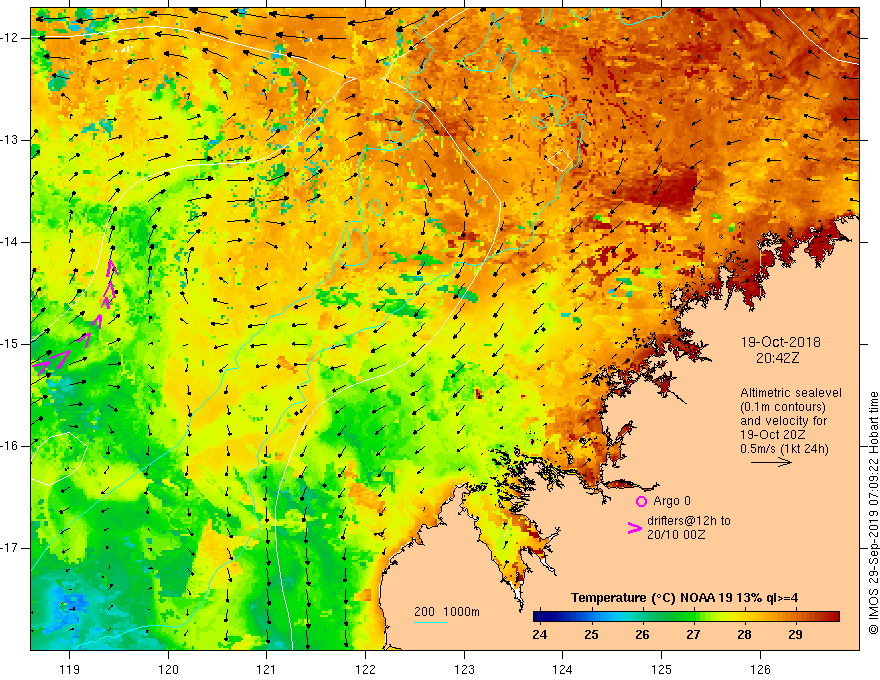The height and width of the screenshot is (680, 880).
Task: Click the temperature color bar
Action: click(686, 617)
